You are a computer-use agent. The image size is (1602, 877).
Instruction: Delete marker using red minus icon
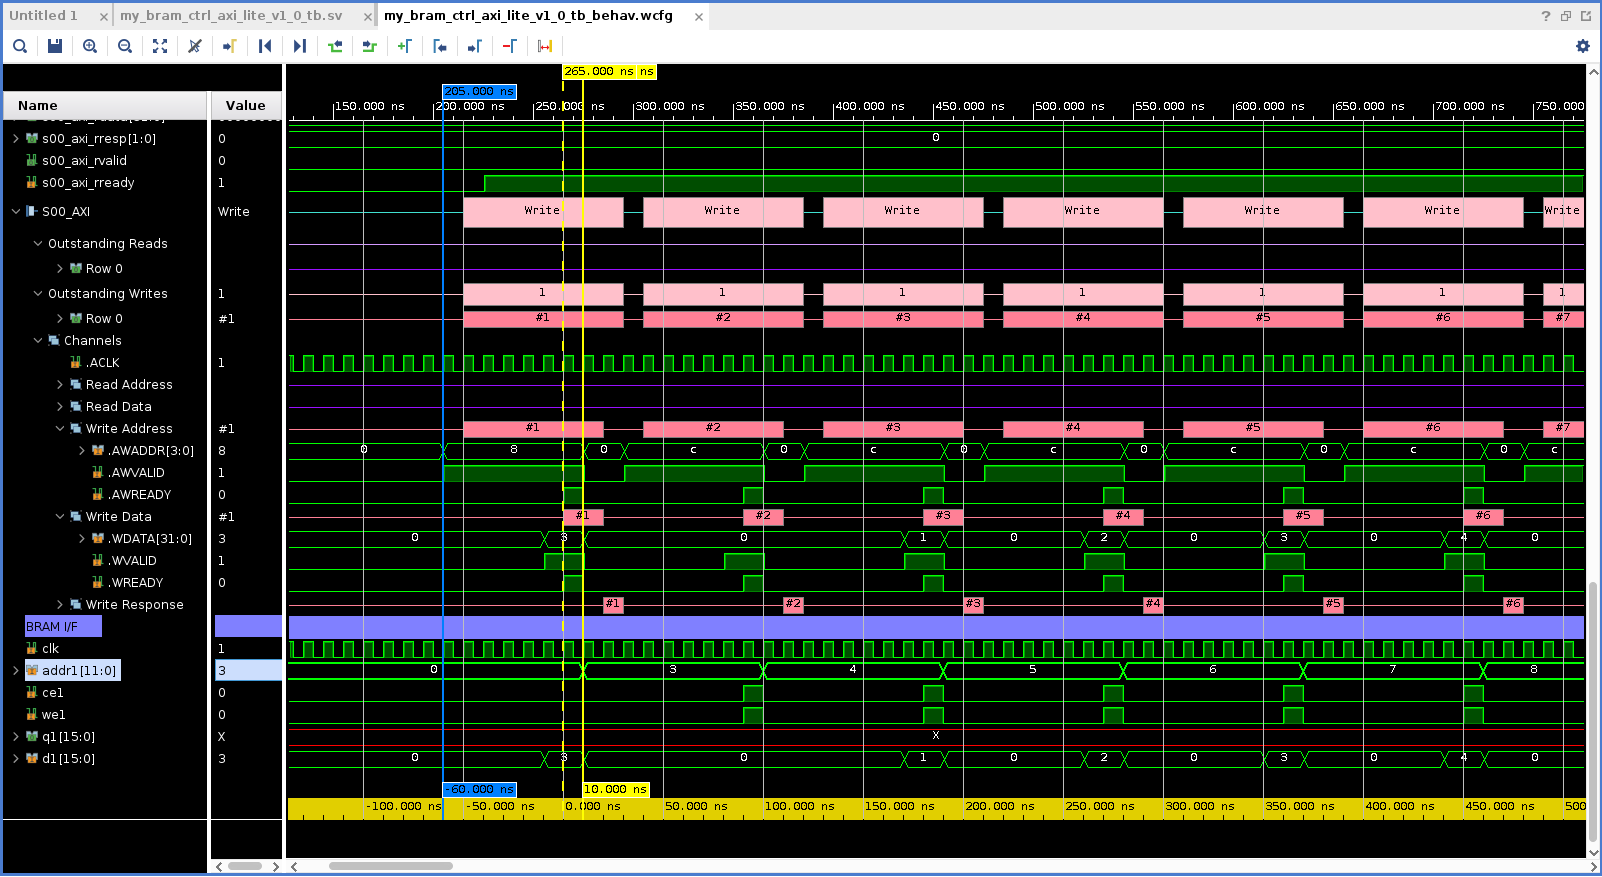click(510, 46)
